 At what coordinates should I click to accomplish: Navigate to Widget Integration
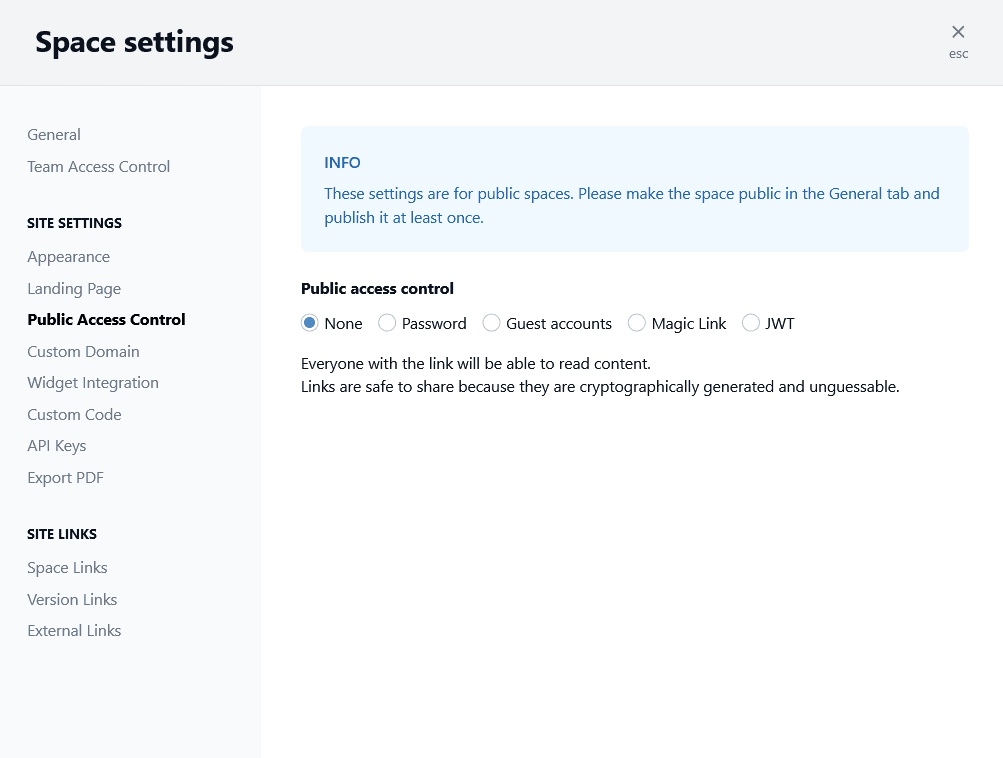pyautogui.click(x=93, y=383)
